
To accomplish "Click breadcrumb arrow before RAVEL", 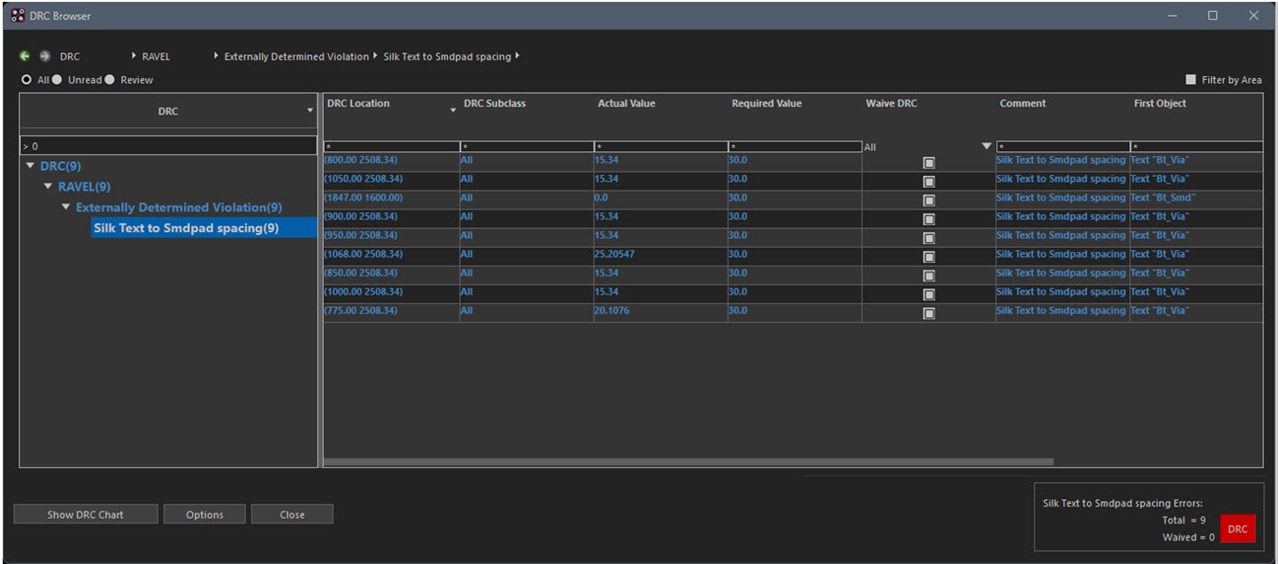I will click(135, 57).
